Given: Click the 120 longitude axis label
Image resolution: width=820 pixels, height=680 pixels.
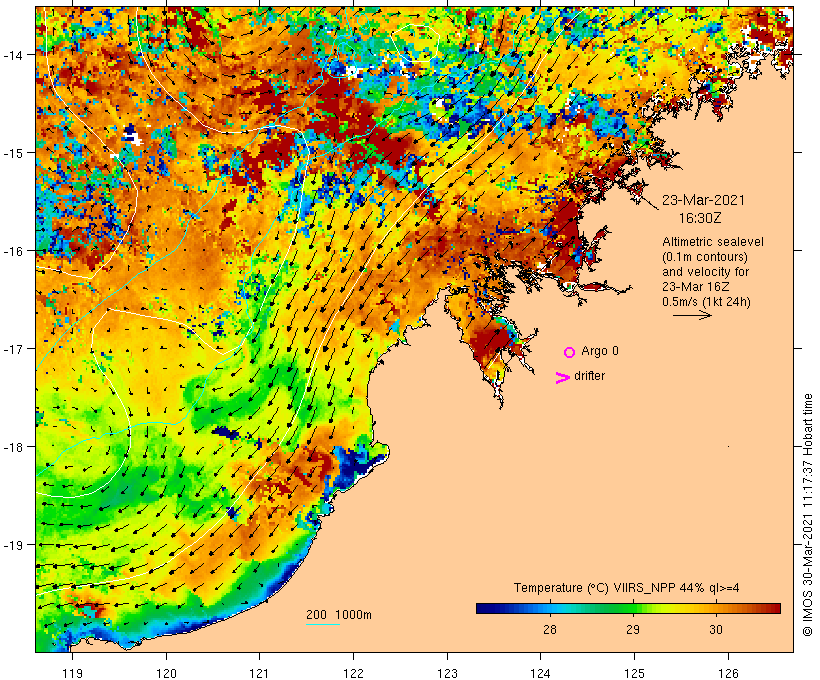Looking at the screenshot, I should click(166, 673).
